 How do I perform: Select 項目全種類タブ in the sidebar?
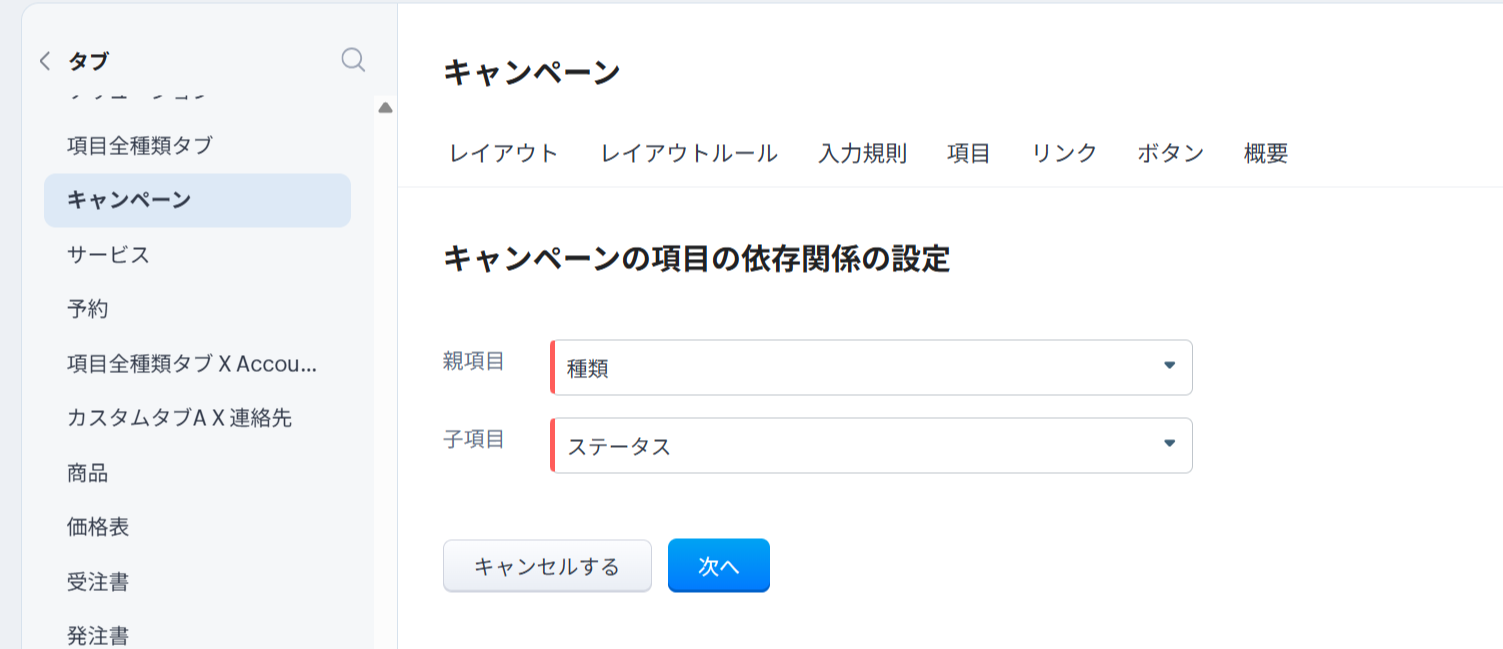tap(140, 146)
